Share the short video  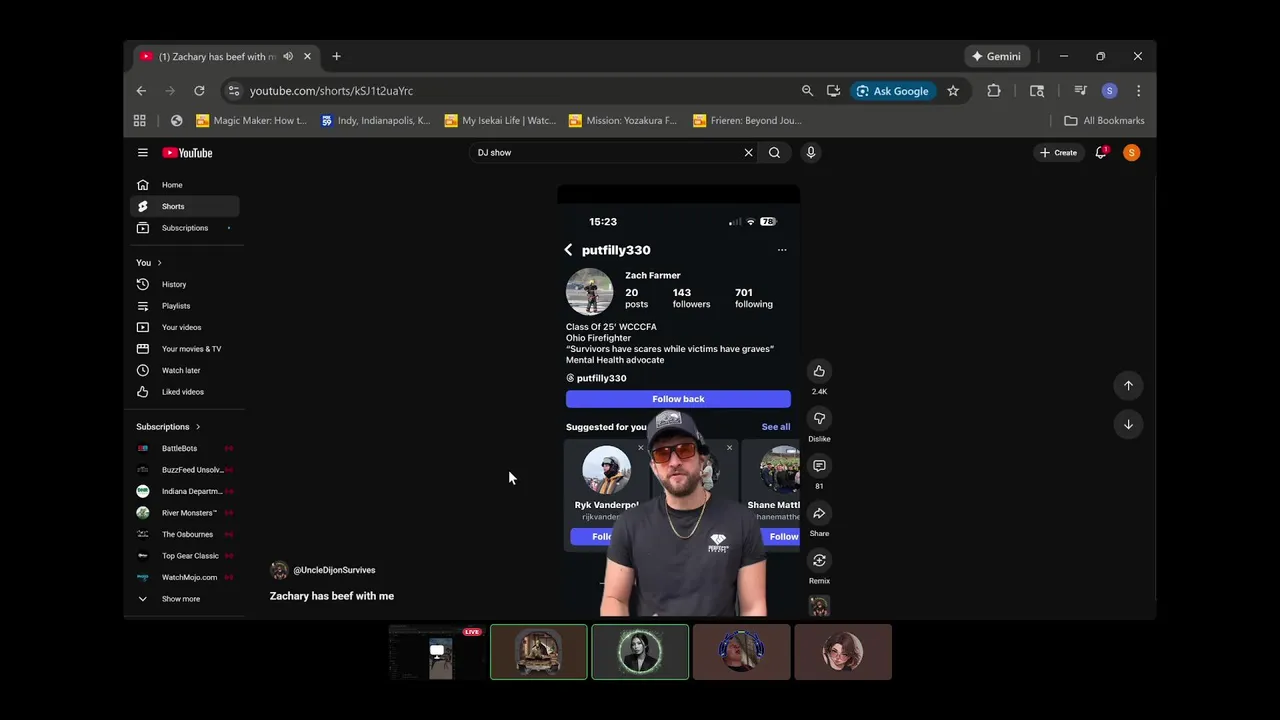pyautogui.click(x=819, y=513)
